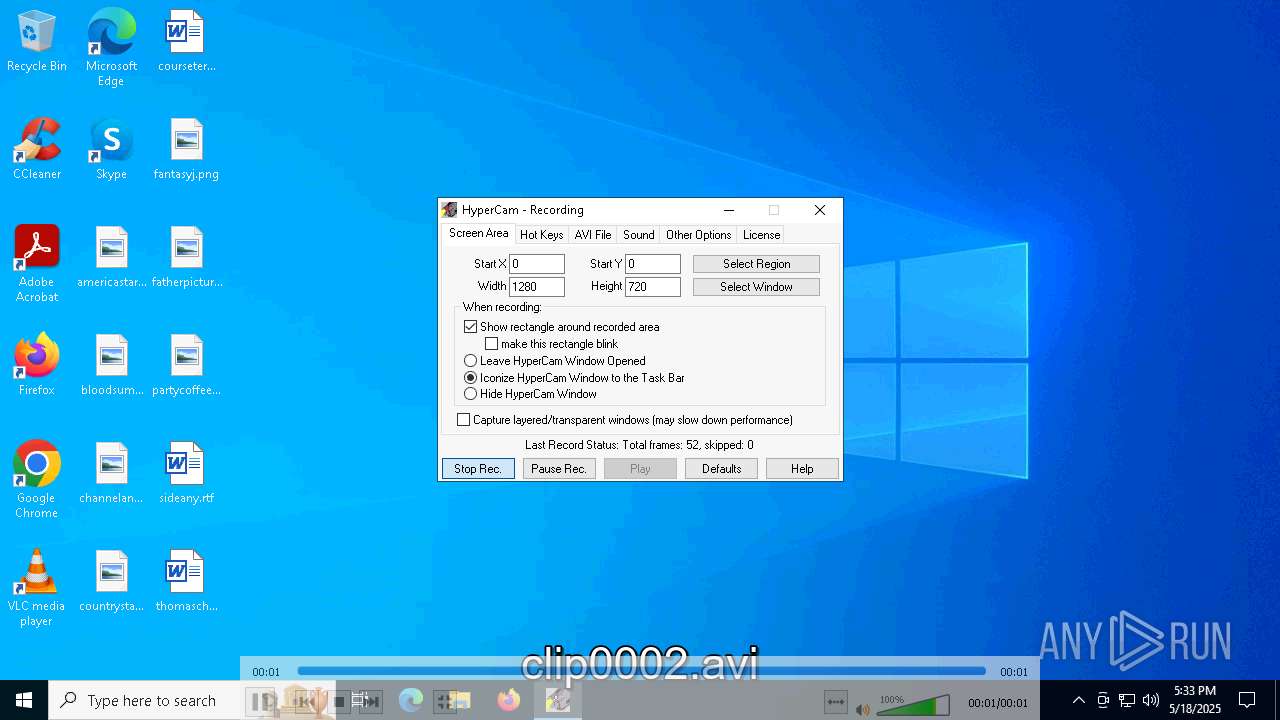Open the Recycle Bin desktop icon
Image resolution: width=1280 pixels, height=720 pixels.
[37, 41]
